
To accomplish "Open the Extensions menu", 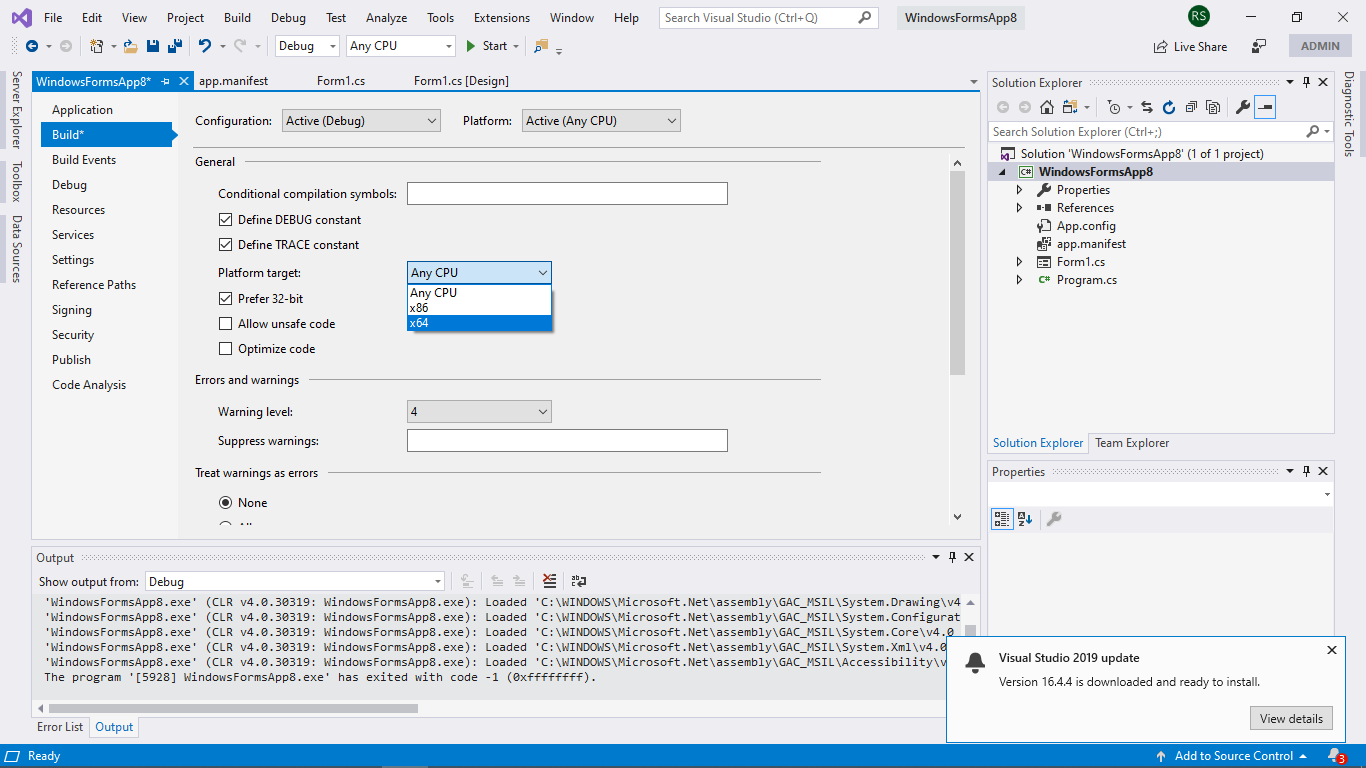I will point(502,18).
